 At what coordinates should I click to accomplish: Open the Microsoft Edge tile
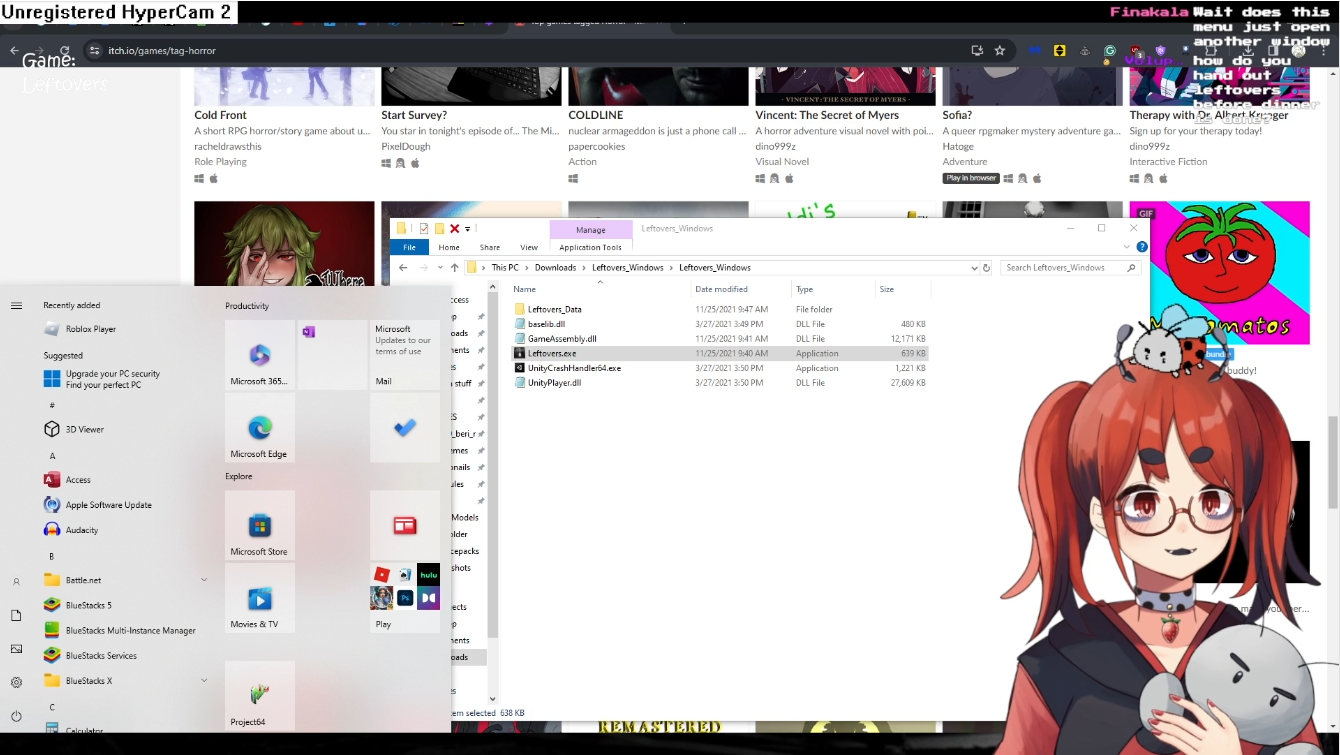(260, 428)
